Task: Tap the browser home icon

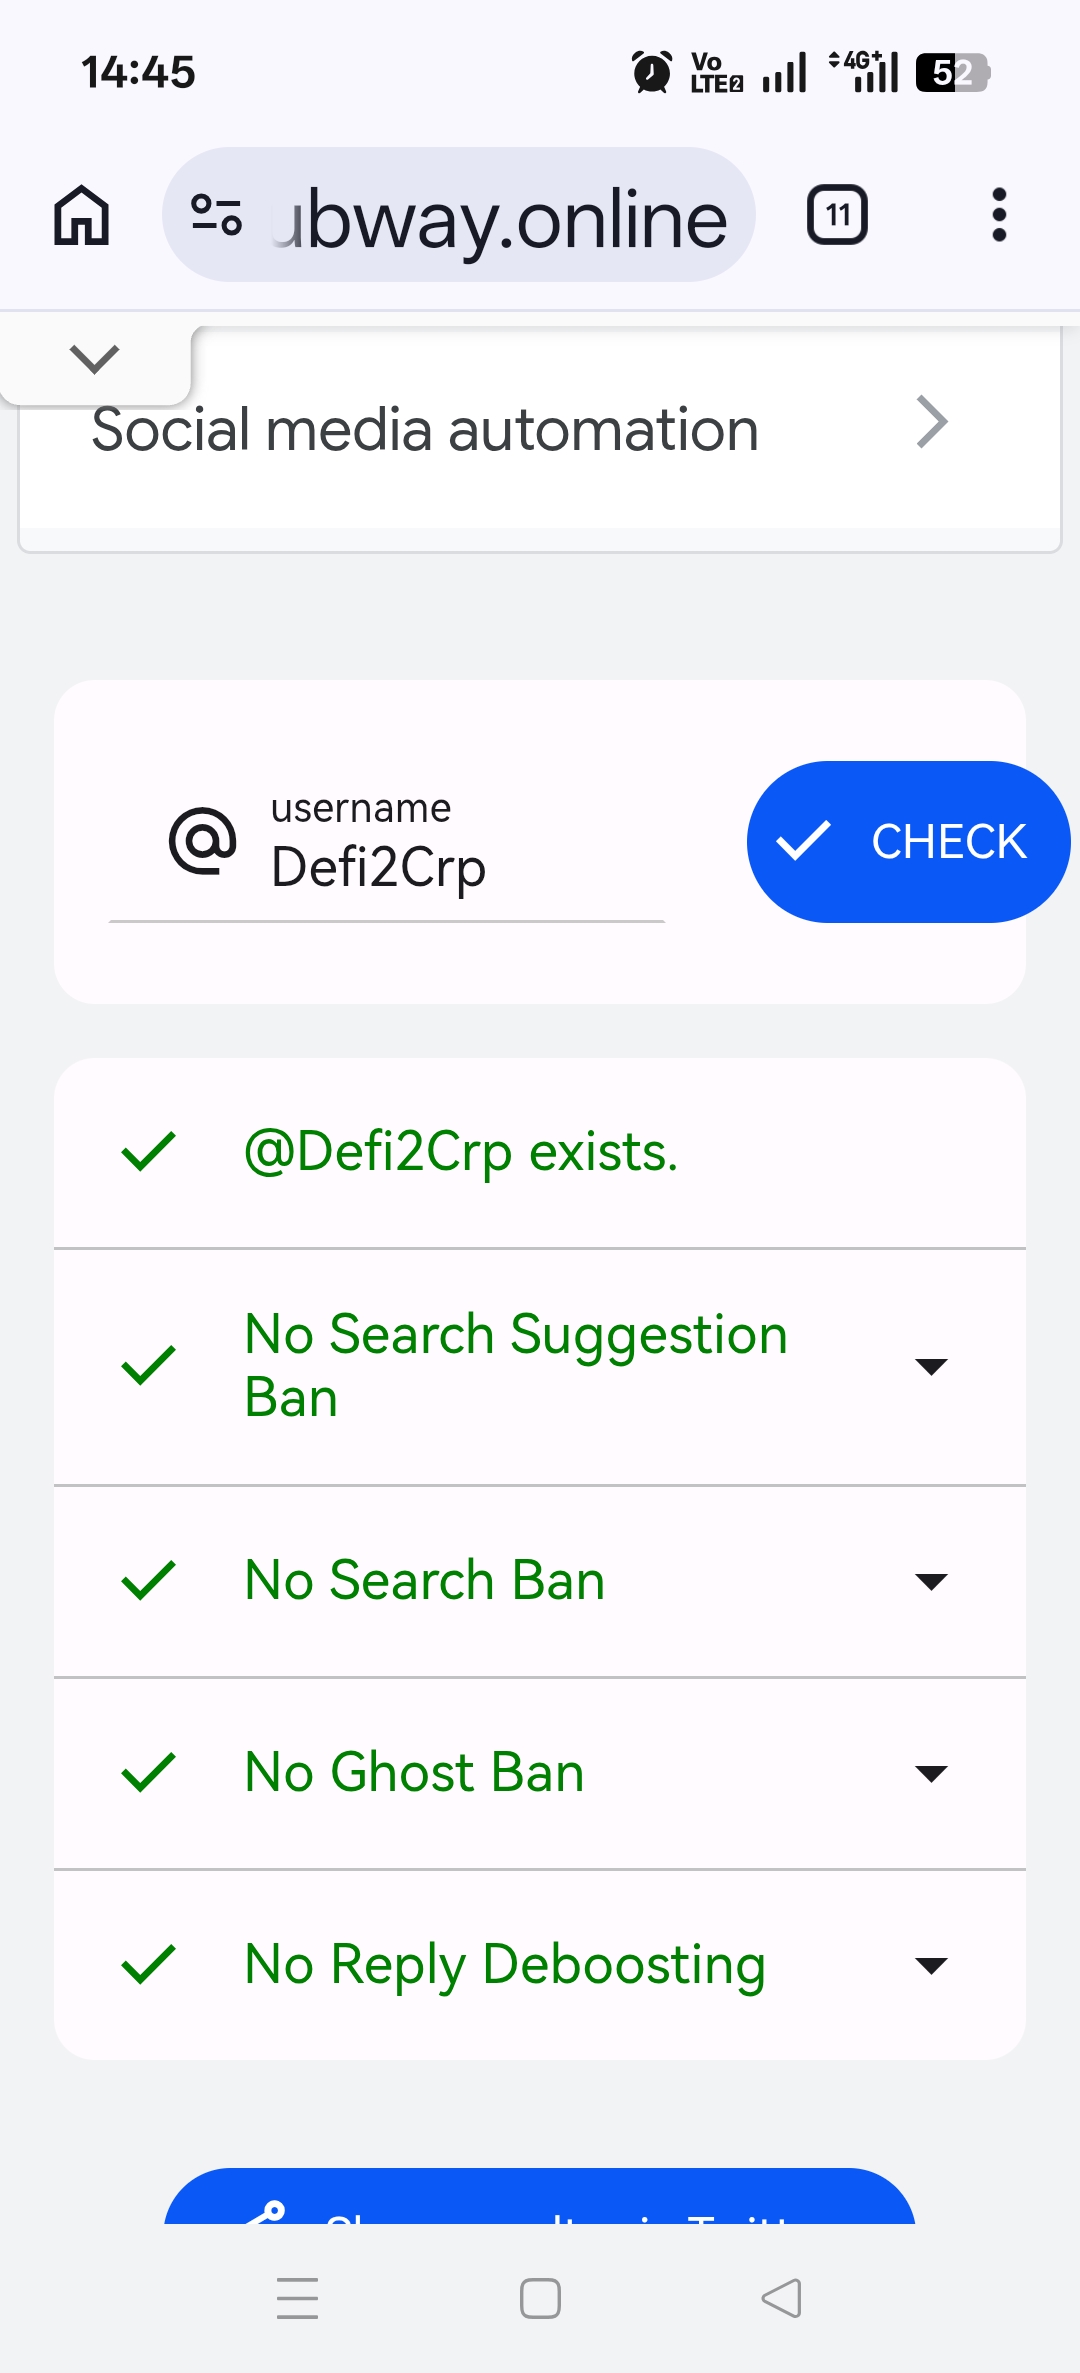Action: (82, 215)
